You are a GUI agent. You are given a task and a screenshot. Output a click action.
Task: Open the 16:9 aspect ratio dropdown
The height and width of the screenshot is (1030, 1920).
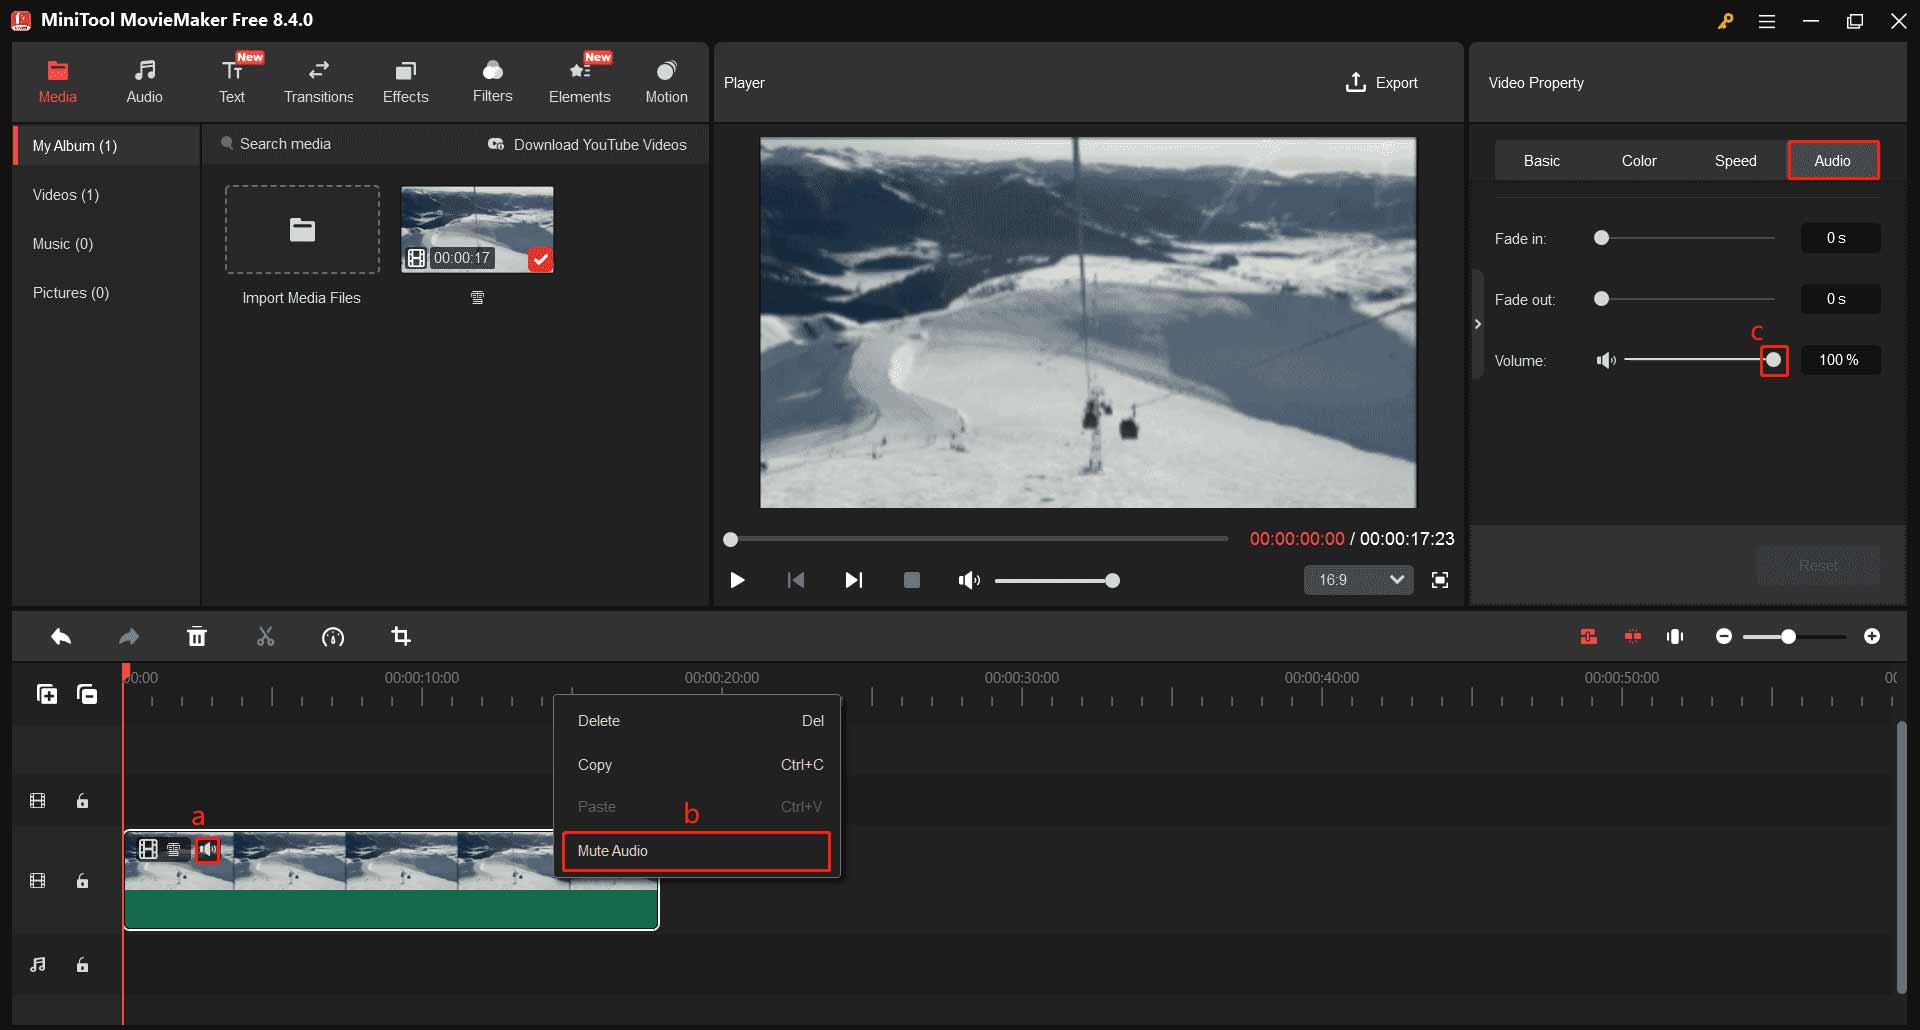click(1357, 580)
